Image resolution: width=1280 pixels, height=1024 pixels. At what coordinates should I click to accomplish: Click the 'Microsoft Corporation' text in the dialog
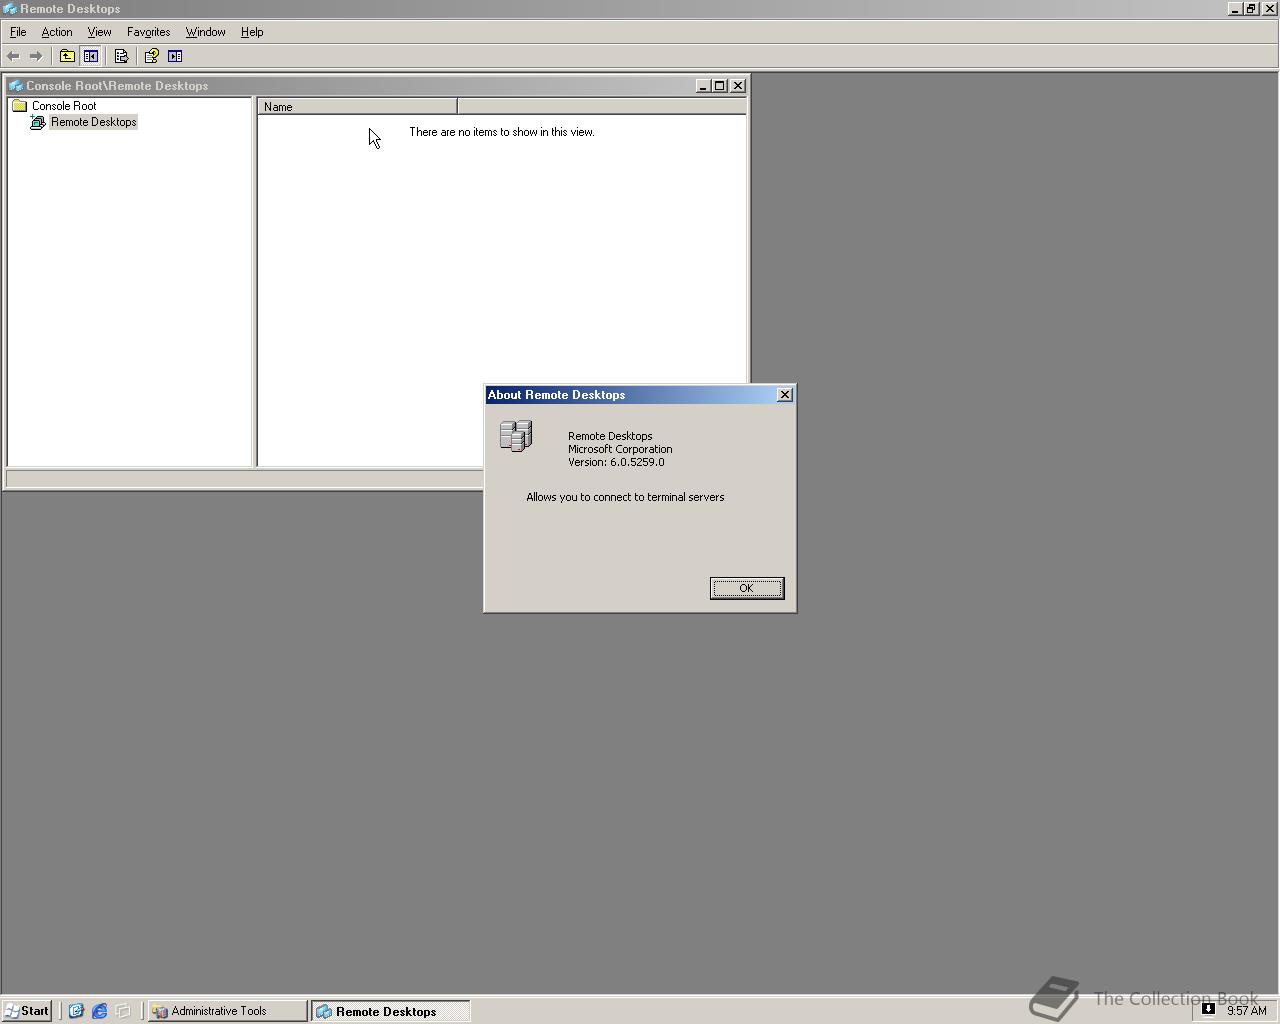[x=620, y=449]
